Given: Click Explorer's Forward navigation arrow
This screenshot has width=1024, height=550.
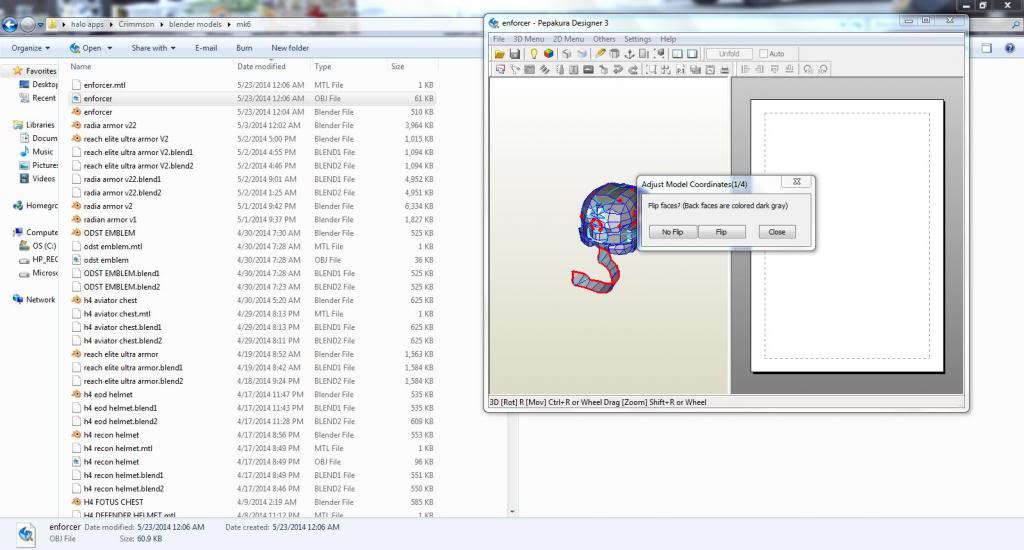Looking at the screenshot, I should (27, 25).
